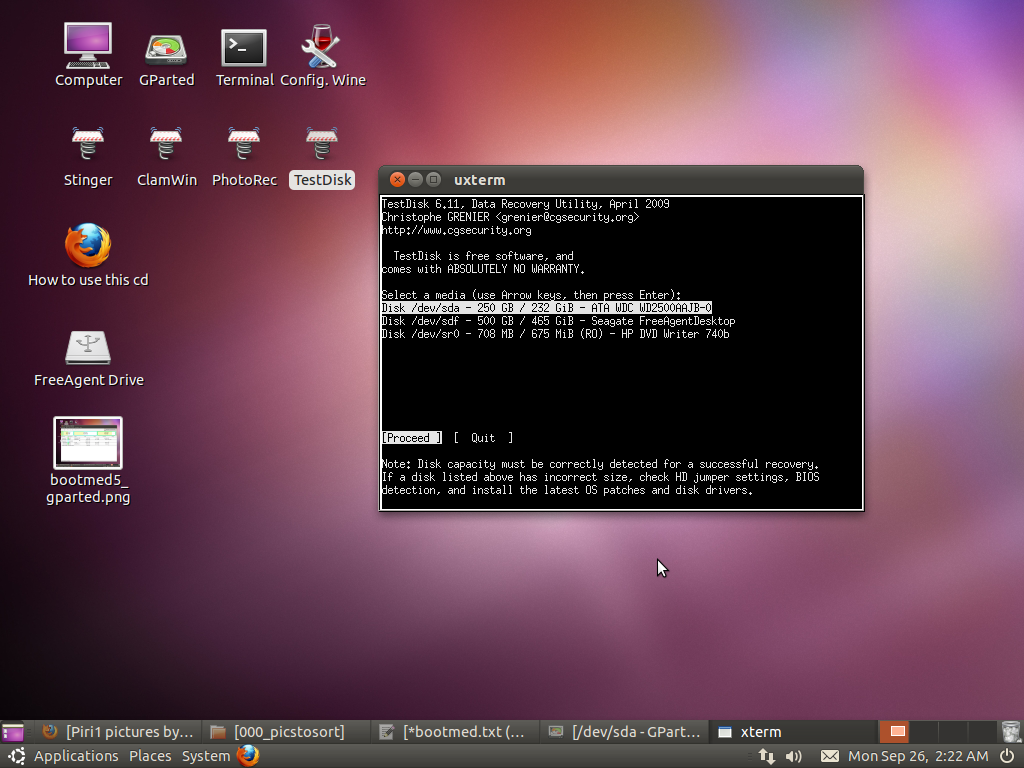This screenshot has height=768, width=1024.
Task: Switch to the '000_picstosort' taskbar window
Action: tap(285, 732)
